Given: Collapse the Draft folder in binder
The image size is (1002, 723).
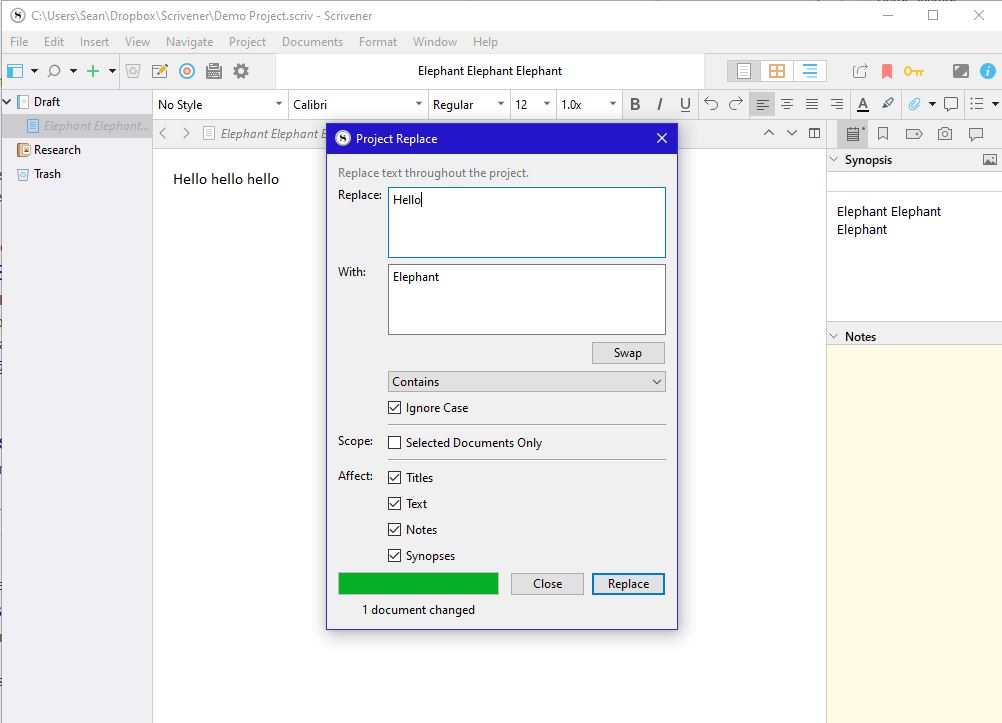Looking at the screenshot, I should (8, 102).
